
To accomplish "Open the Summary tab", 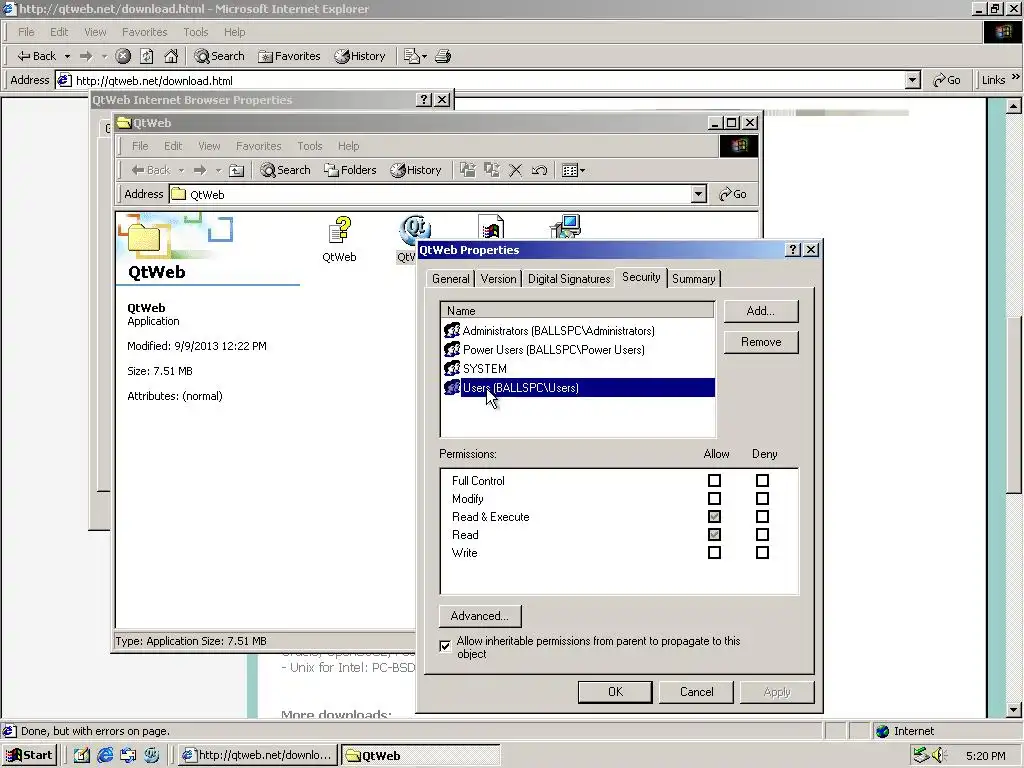I will point(694,279).
